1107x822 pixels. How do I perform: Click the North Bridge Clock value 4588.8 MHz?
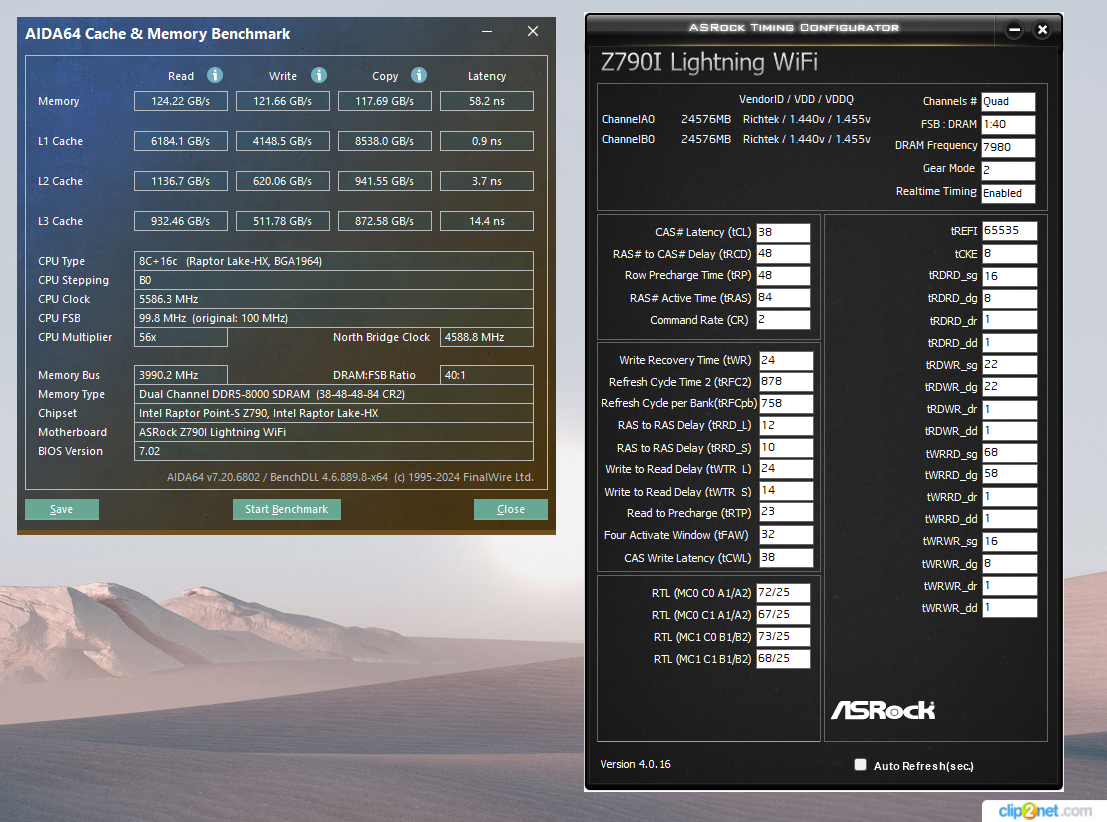point(486,338)
